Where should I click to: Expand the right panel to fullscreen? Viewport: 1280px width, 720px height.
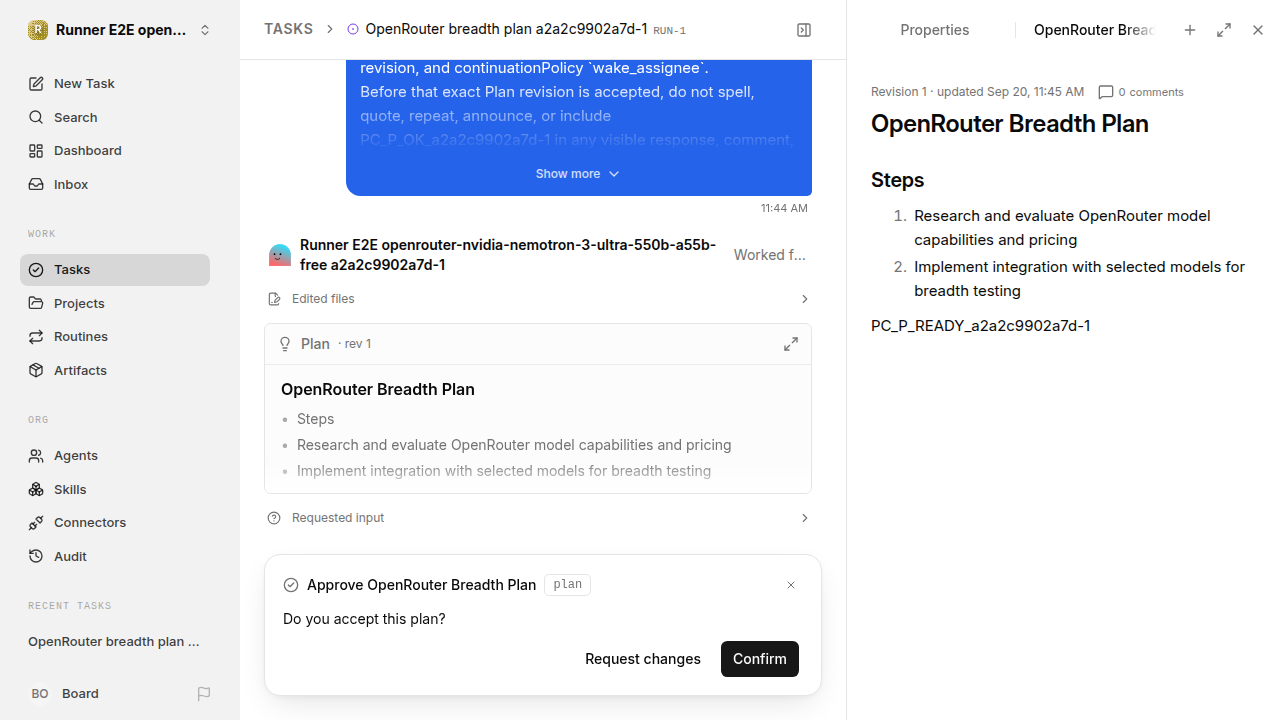pos(1224,30)
